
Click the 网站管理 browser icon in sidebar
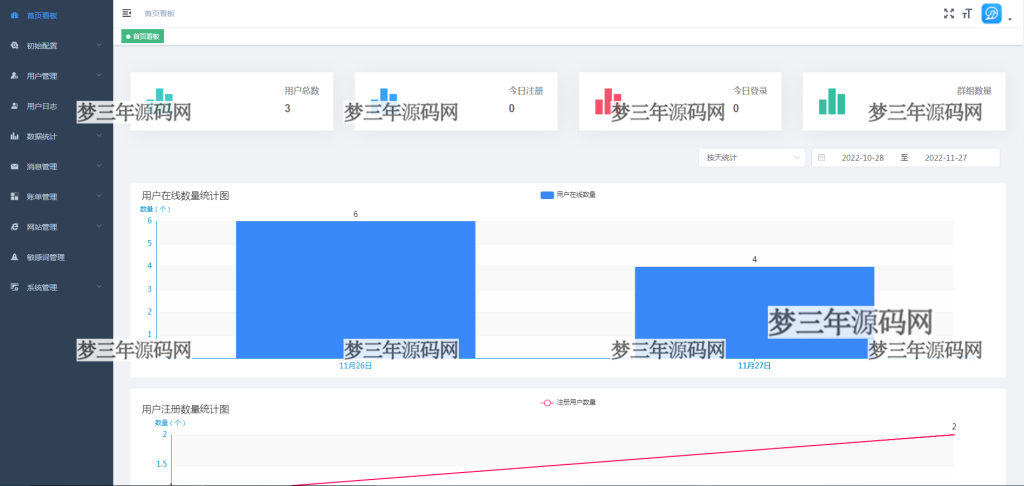point(14,227)
